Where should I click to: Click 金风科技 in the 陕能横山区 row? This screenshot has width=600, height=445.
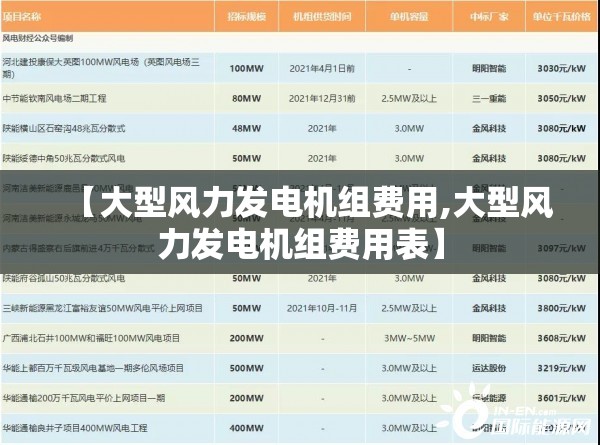point(489,128)
